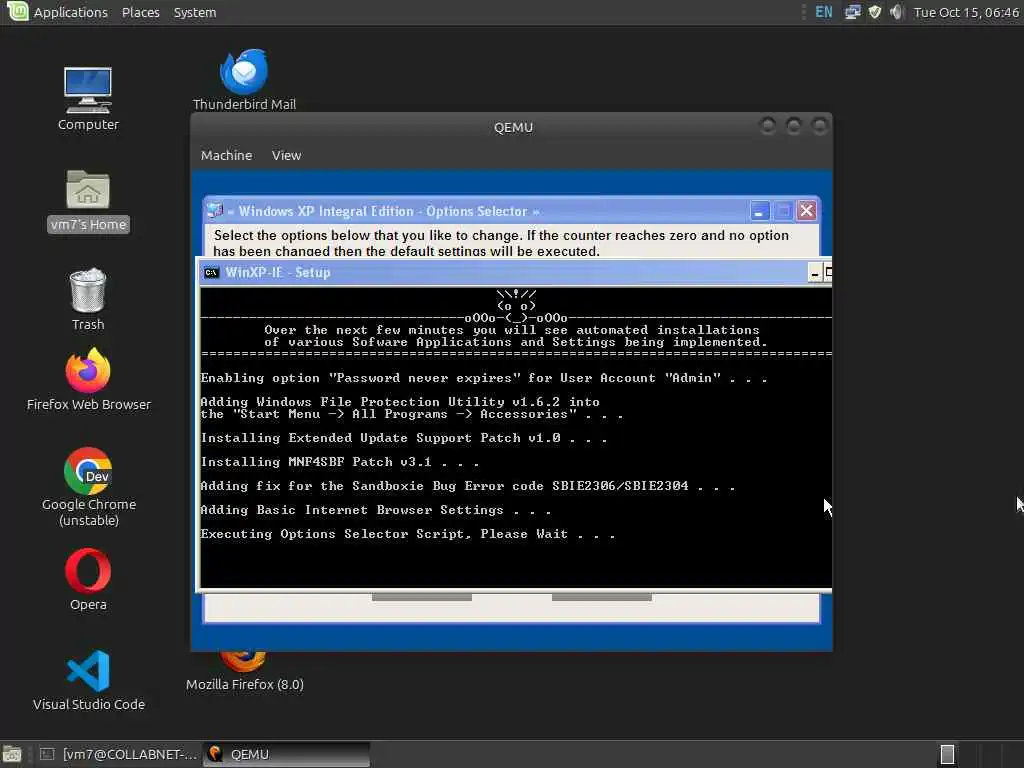1024x768 pixels.
Task: Select the QEMU taskbar item
Action: pyautogui.click(x=287, y=754)
